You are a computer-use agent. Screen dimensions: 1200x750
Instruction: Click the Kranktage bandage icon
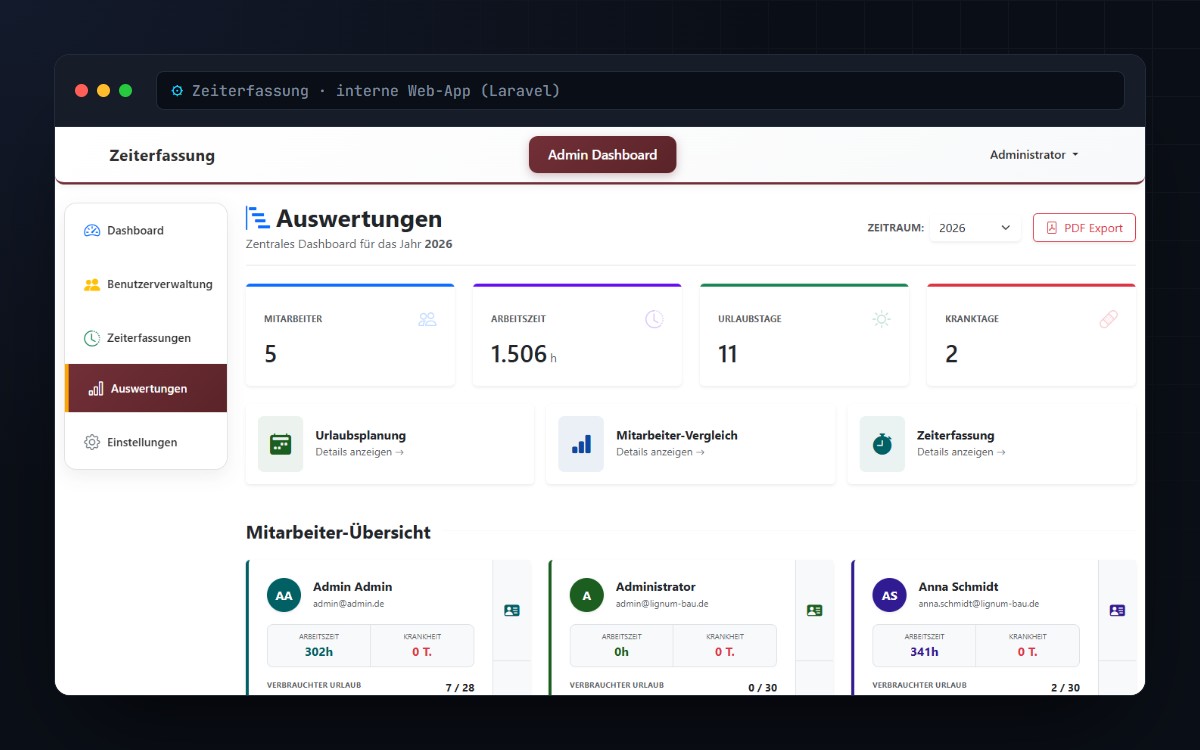1108,319
